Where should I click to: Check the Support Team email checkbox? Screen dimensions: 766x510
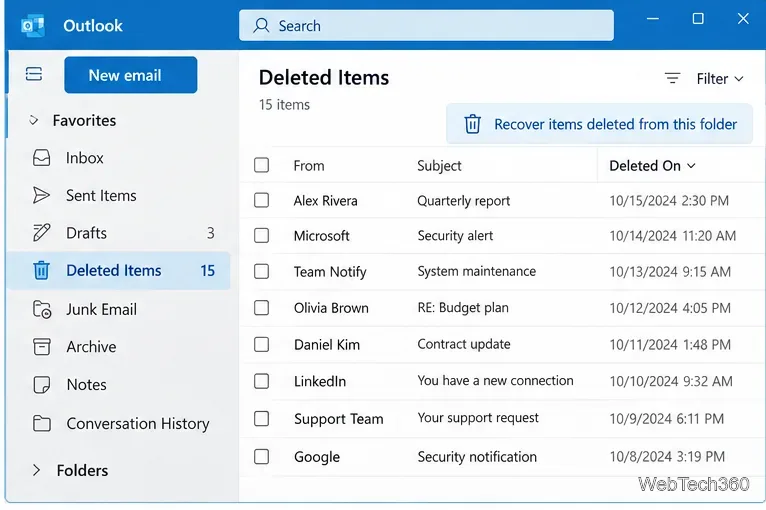point(261,419)
